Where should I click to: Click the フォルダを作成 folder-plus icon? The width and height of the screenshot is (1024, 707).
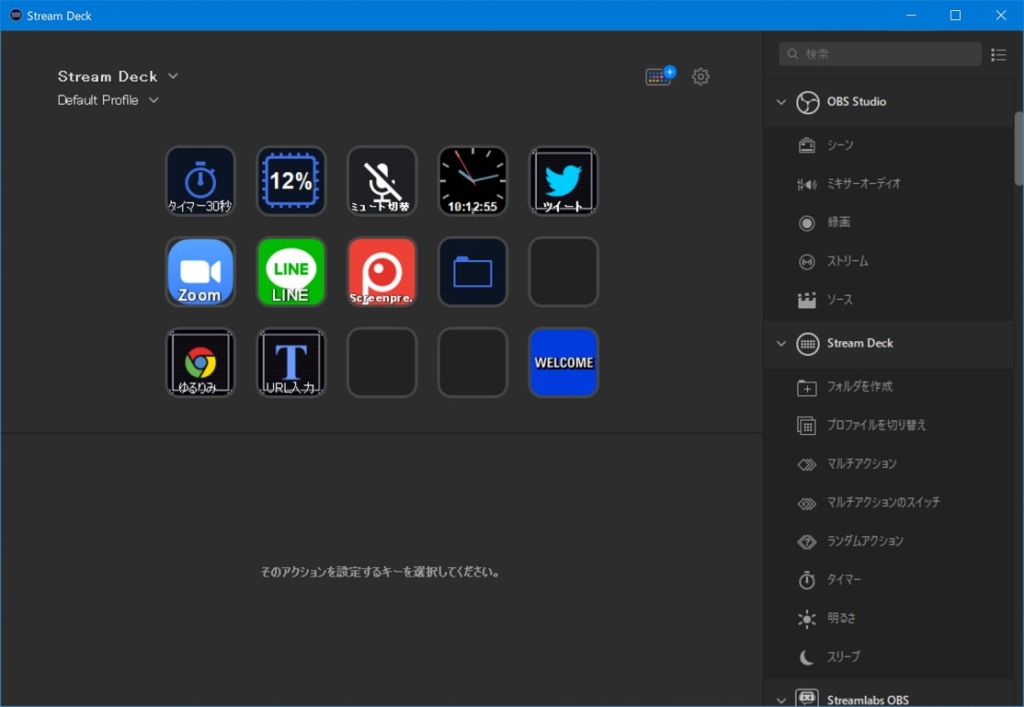click(807, 387)
